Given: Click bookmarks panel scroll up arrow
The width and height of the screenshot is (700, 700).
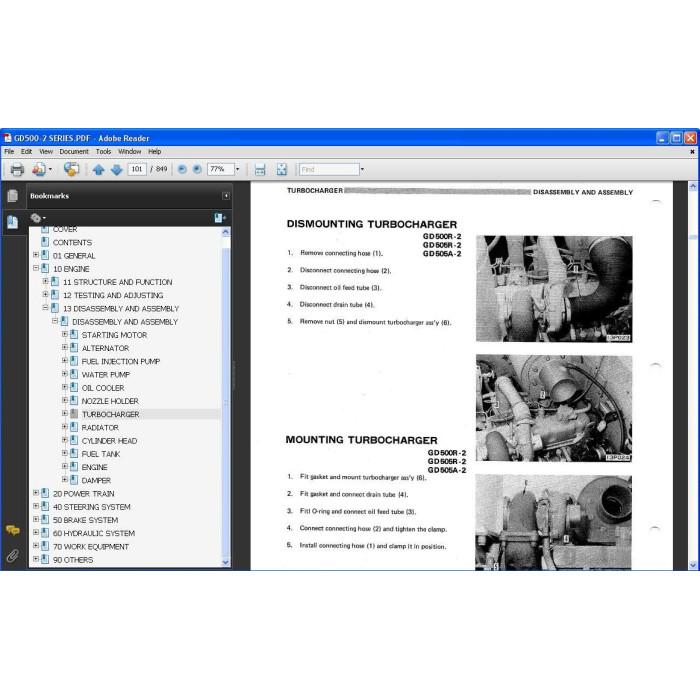Looking at the screenshot, I should click(x=225, y=232).
